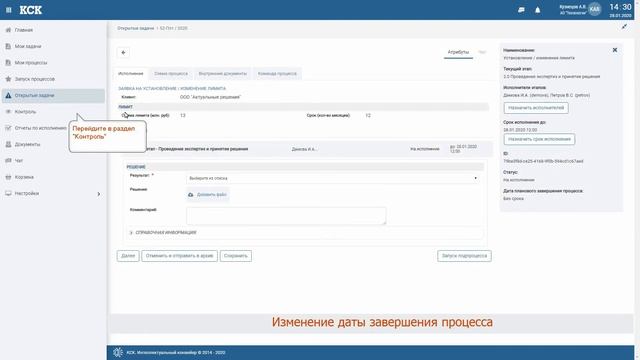This screenshot has height=360, width=640.
Task: Click the document icon next to Мои процессы
Action: (x=8, y=62)
